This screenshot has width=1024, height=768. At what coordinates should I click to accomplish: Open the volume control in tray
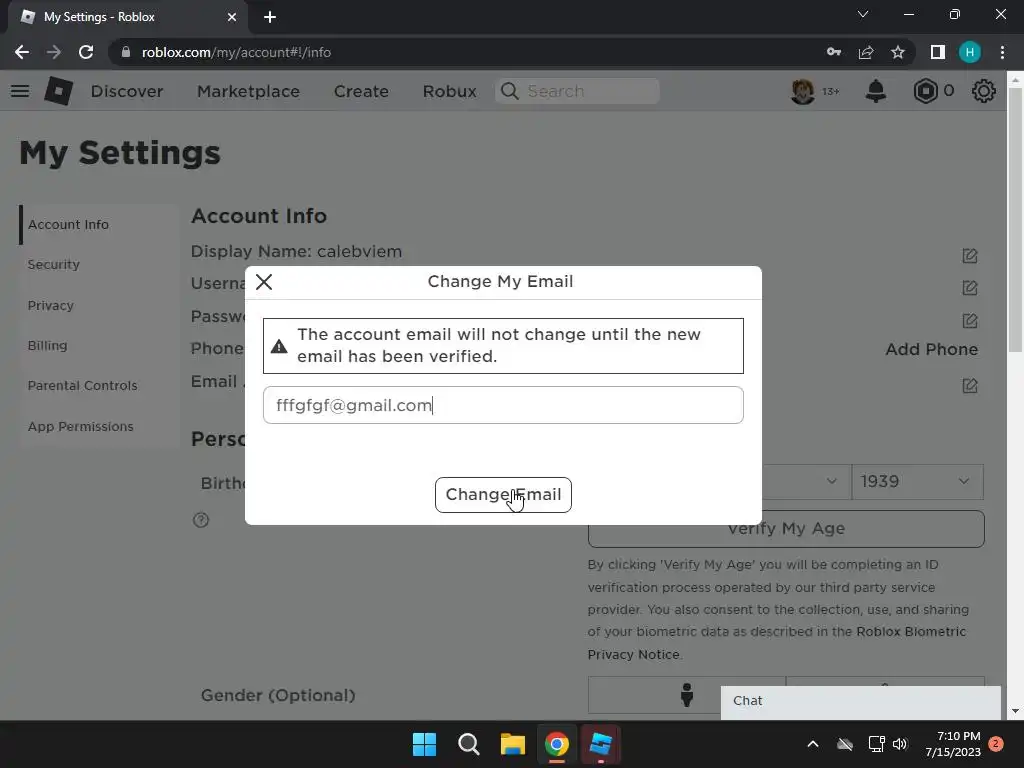point(900,744)
